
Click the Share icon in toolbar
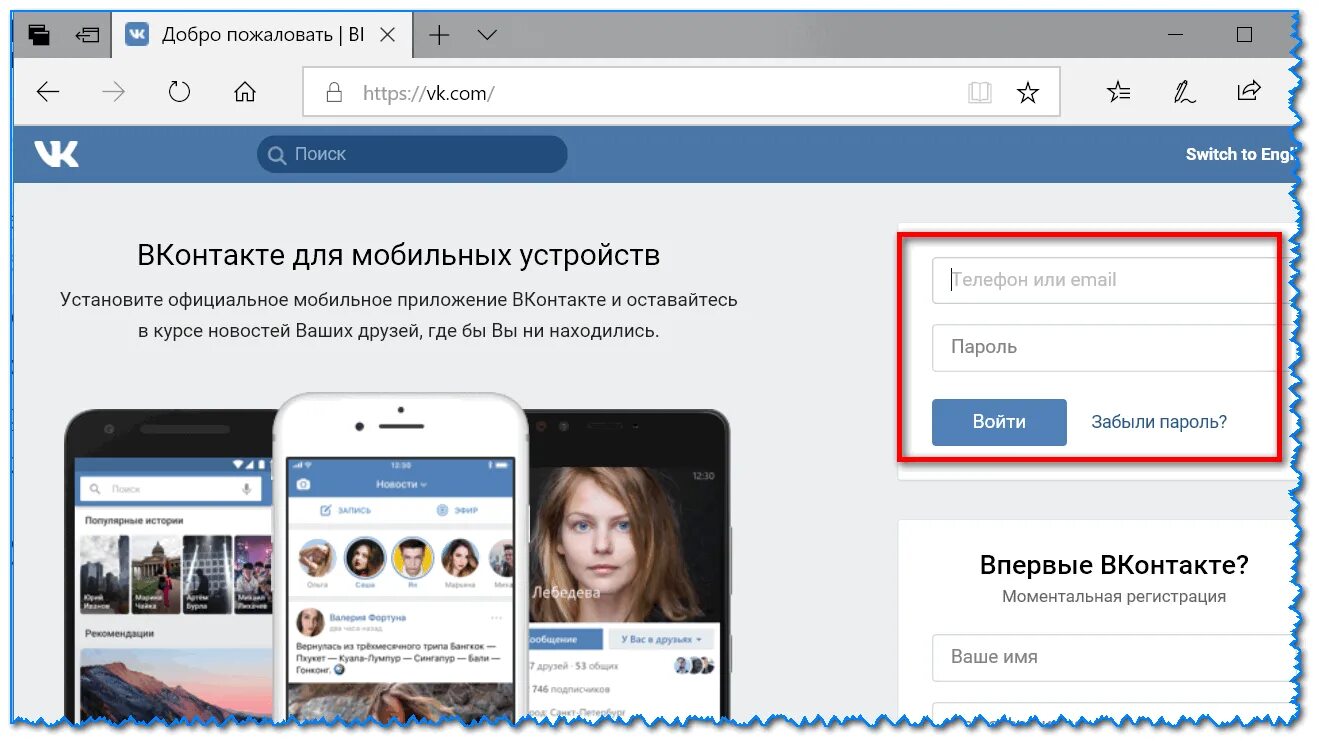[x=1249, y=92]
